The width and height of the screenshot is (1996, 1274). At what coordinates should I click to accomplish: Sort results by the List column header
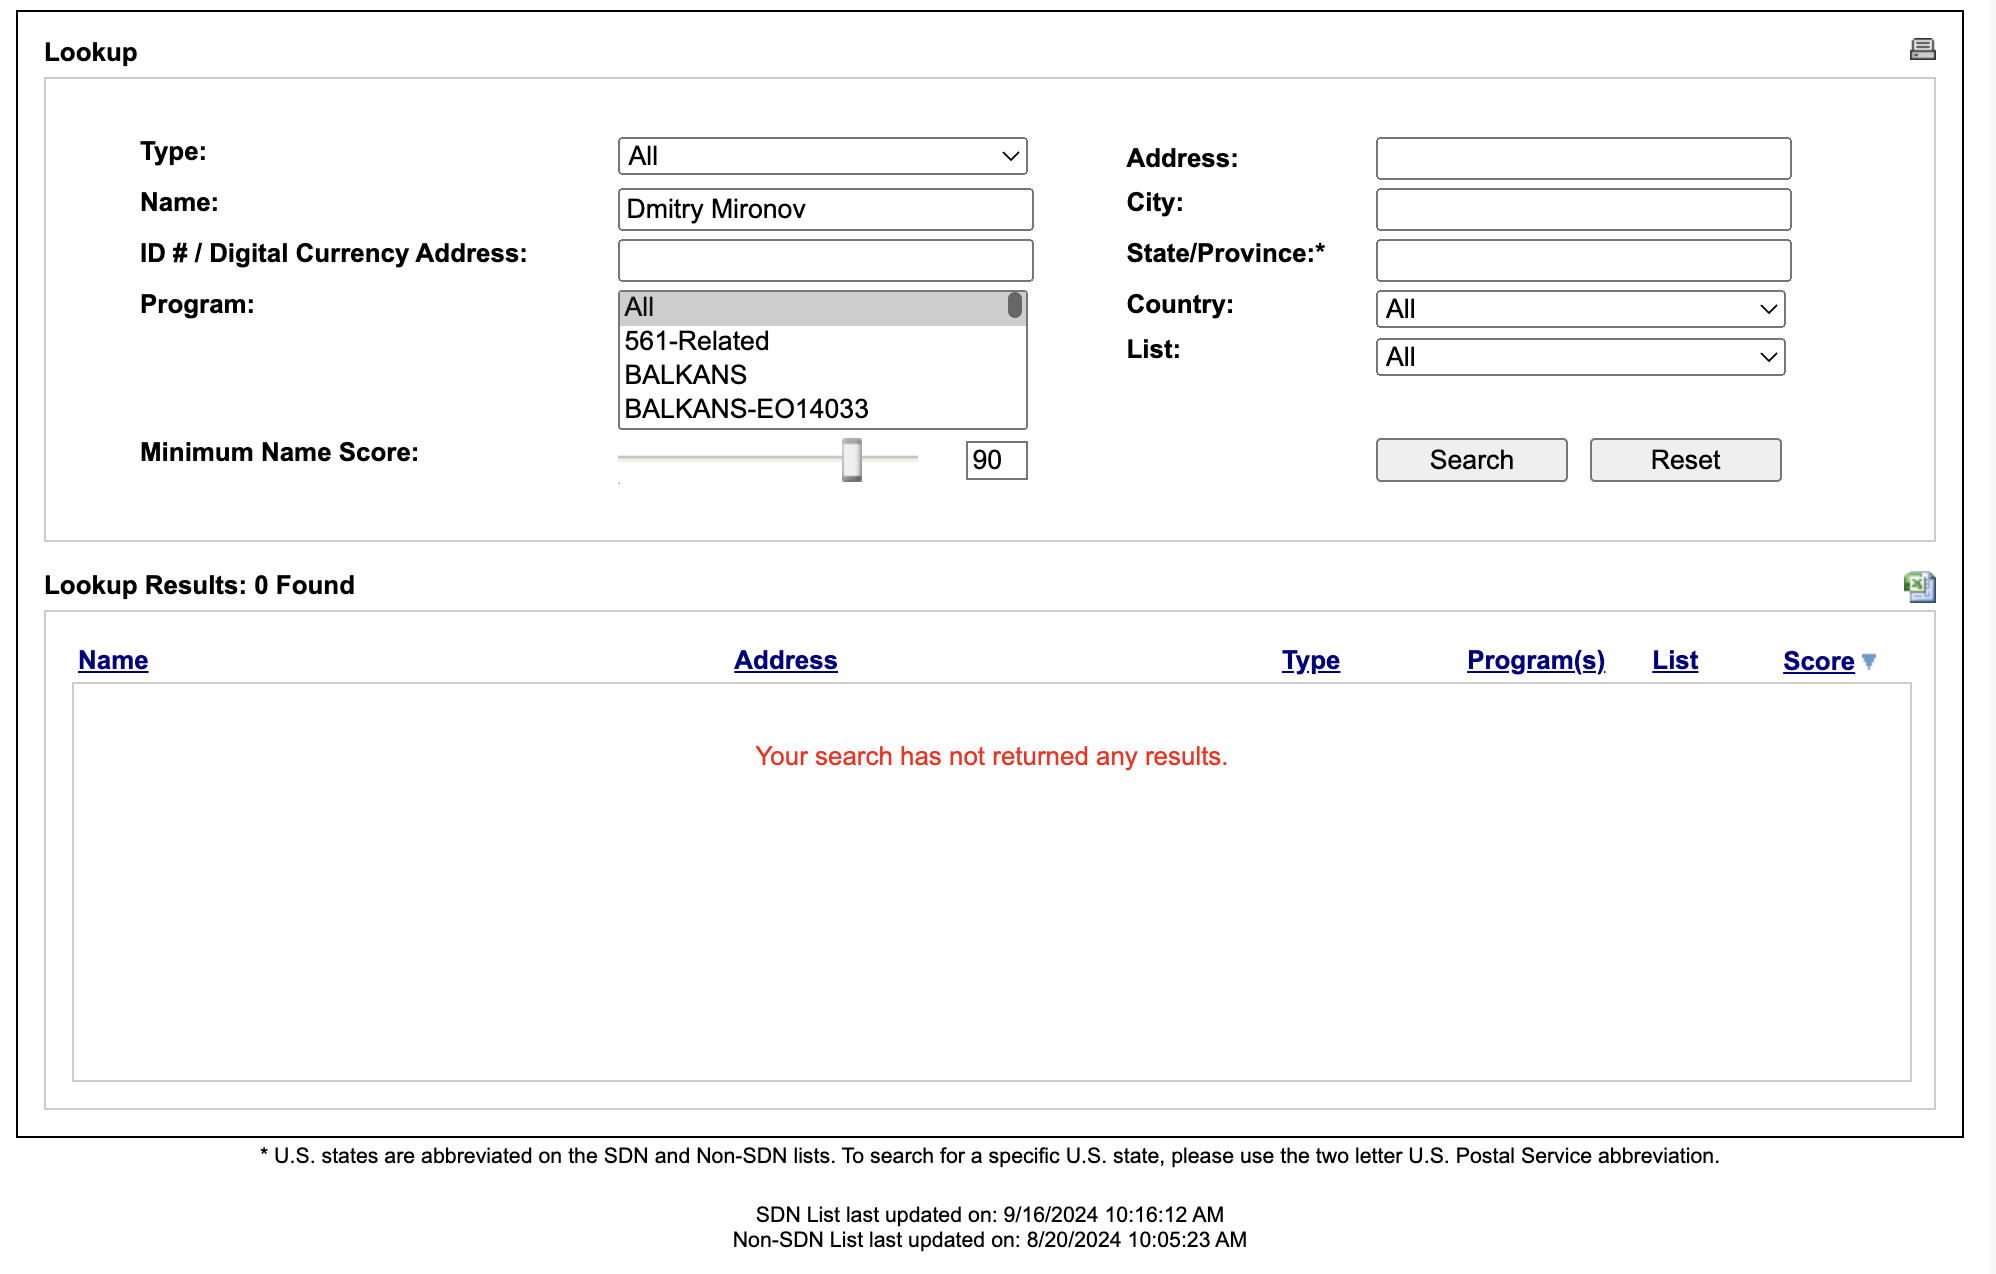(1674, 660)
